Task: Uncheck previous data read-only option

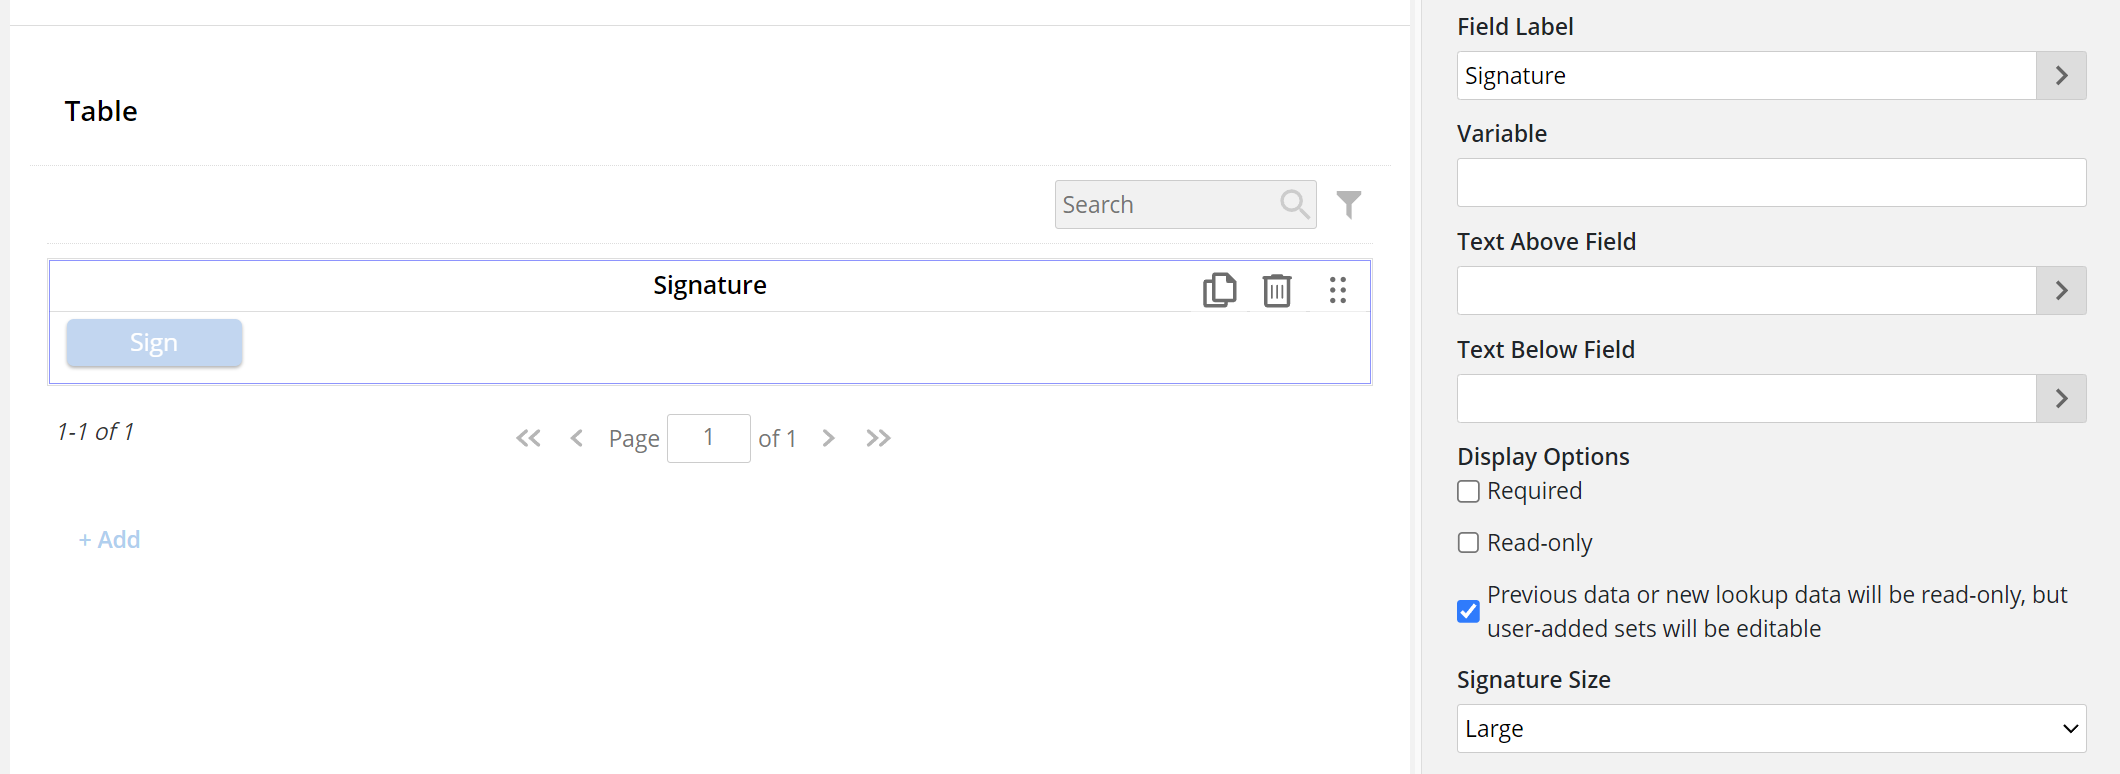Action: click(x=1468, y=611)
